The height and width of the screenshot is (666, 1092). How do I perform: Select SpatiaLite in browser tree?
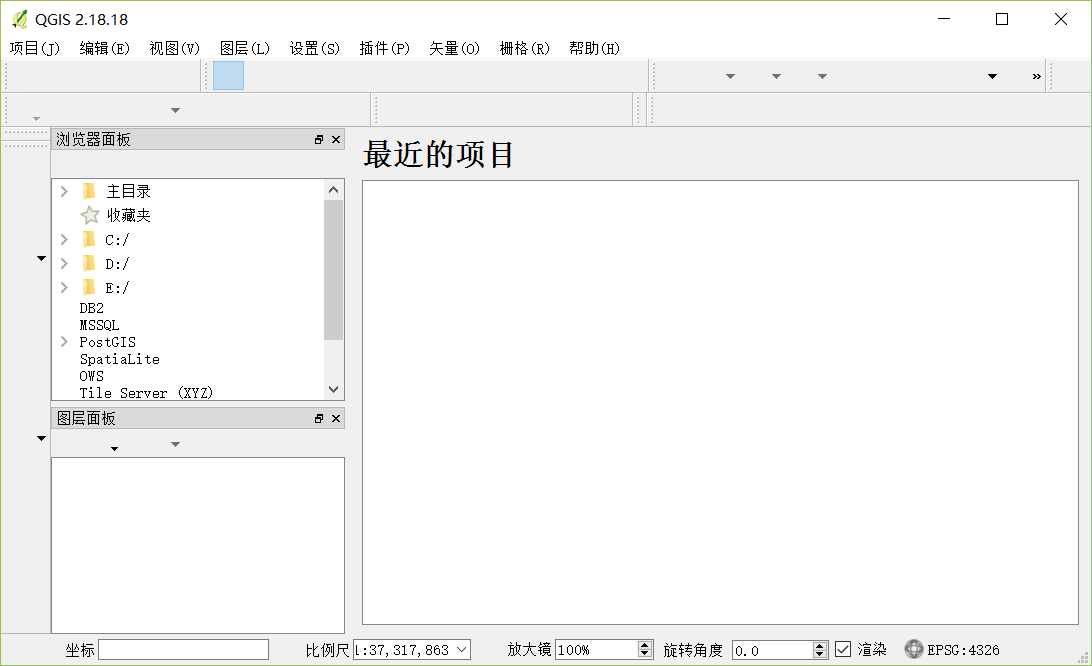(x=119, y=359)
